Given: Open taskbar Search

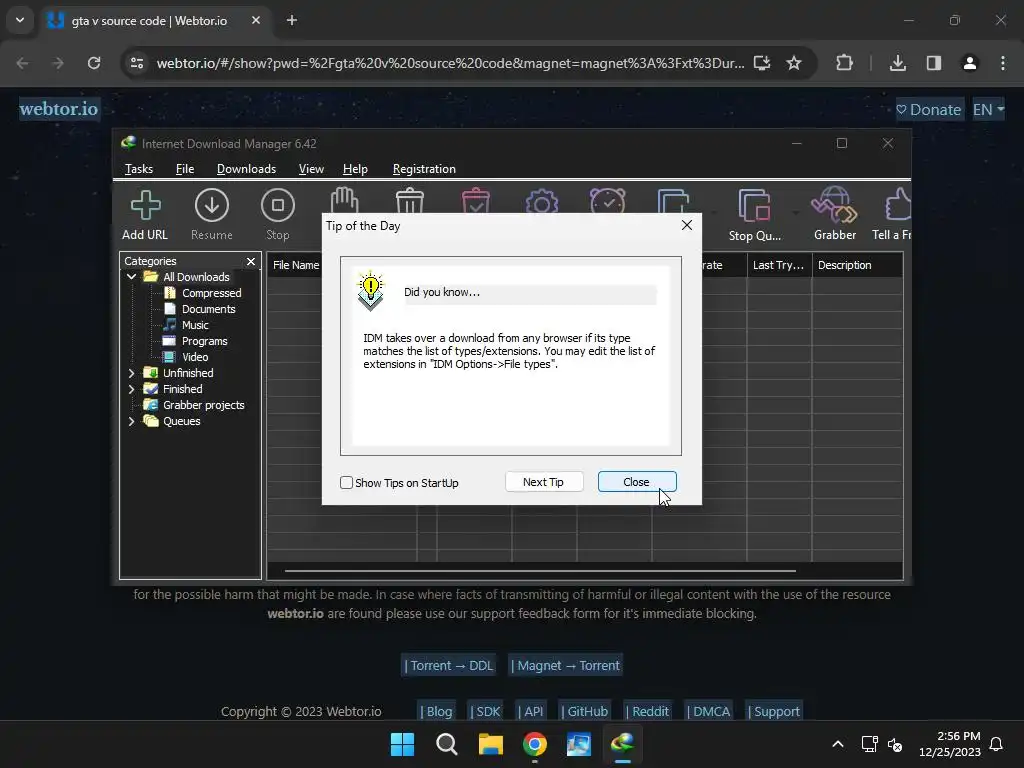Looking at the screenshot, I should 447,744.
